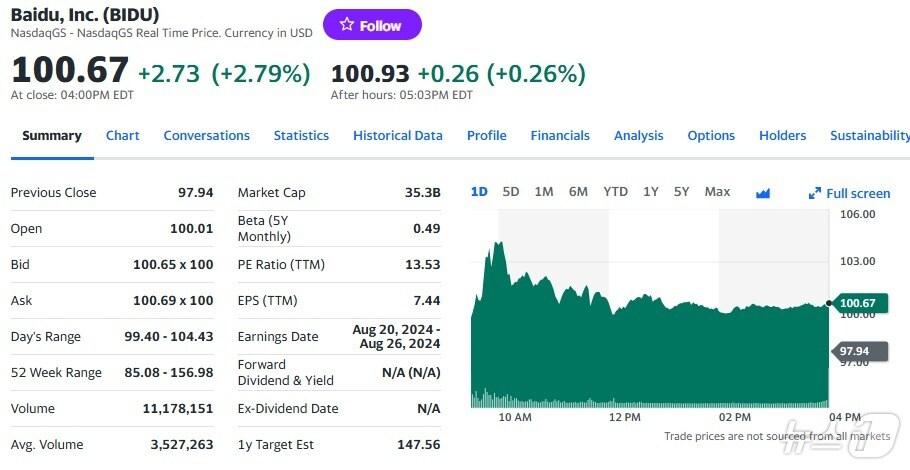Open the chart type icon
The height and width of the screenshot is (470, 910).
click(x=763, y=193)
